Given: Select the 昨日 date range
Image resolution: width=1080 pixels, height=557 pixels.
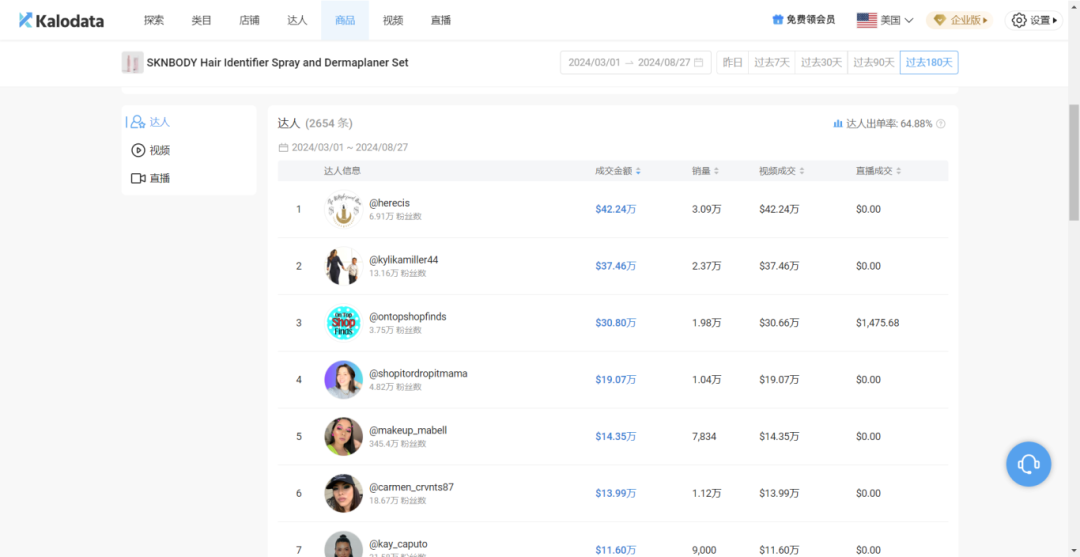Looking at the screenshot, I should (732, 63).
